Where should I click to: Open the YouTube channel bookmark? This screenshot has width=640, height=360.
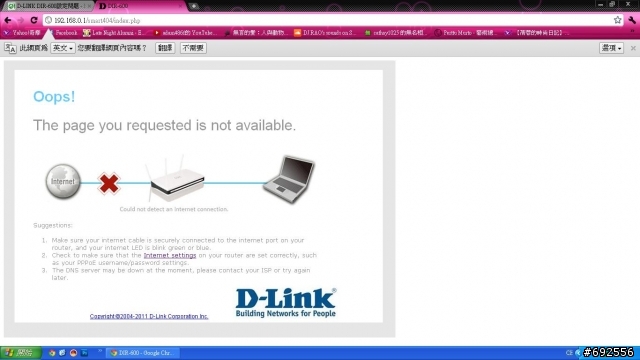pos(185,33)
